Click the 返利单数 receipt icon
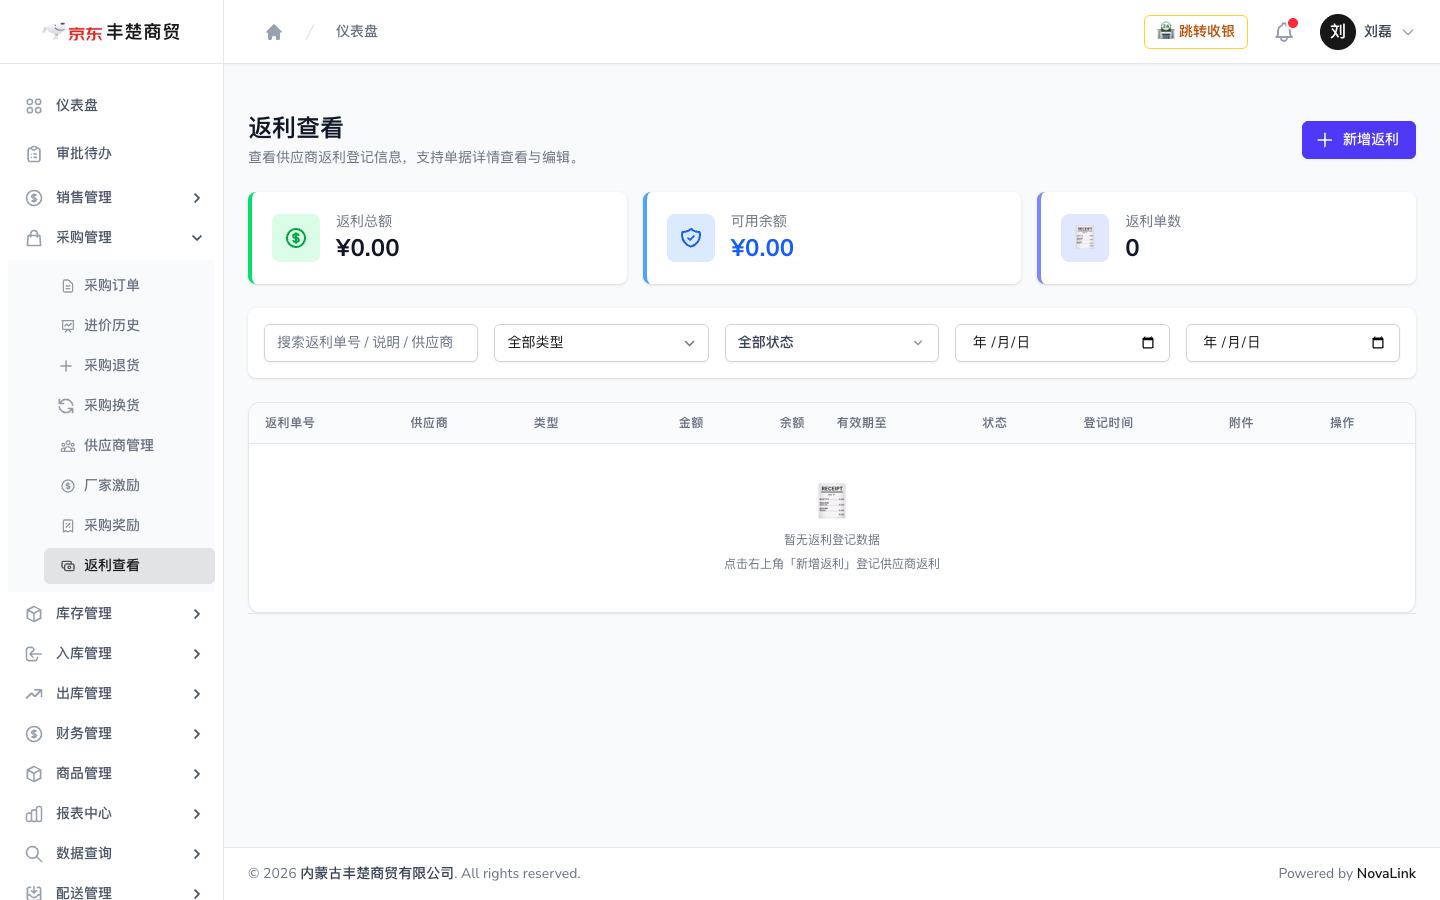The height and width of the screenshot is (900, 1440). 1085,238
